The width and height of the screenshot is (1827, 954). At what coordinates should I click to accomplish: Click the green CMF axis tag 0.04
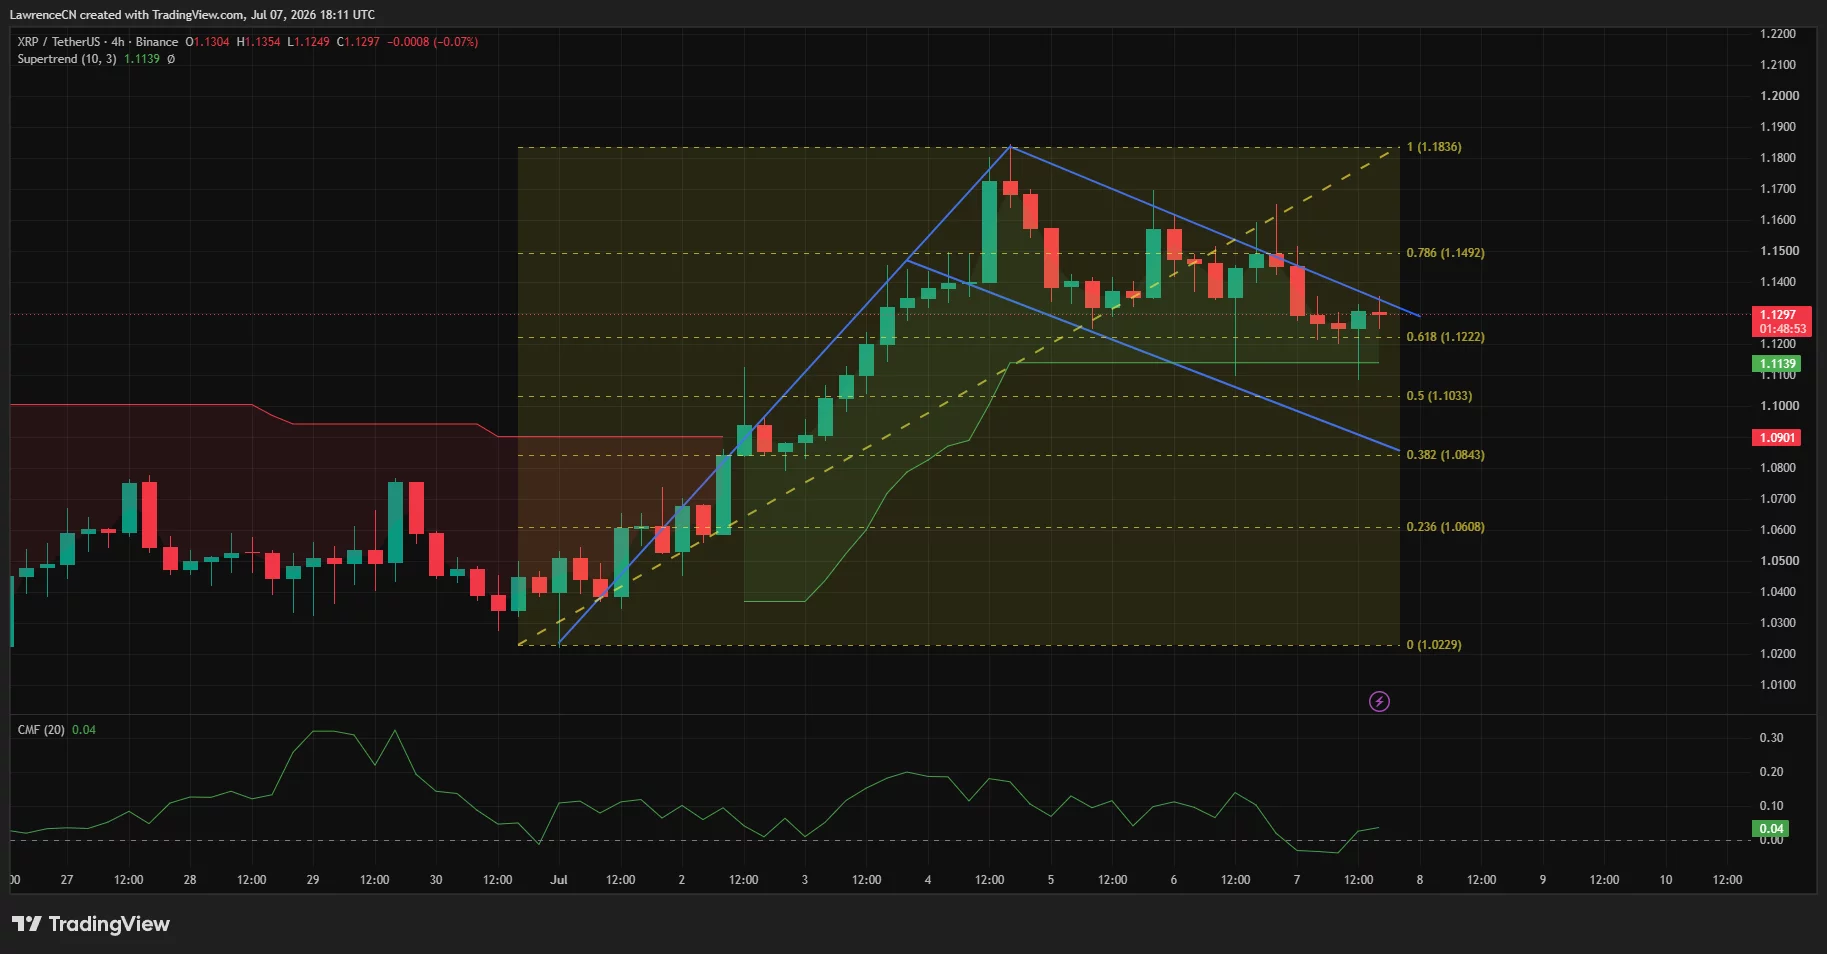point(1771,828)
